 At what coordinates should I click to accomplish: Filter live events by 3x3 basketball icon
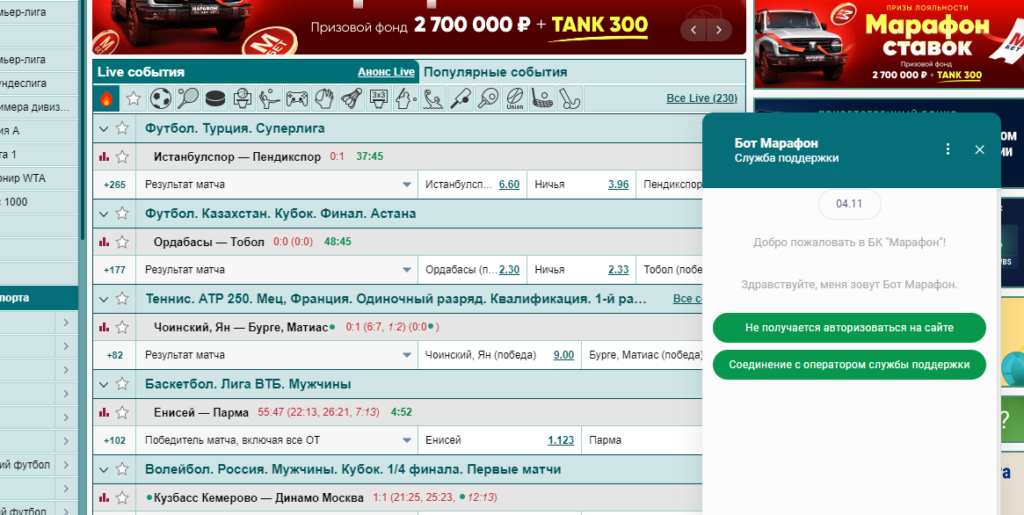click(377, 99)
